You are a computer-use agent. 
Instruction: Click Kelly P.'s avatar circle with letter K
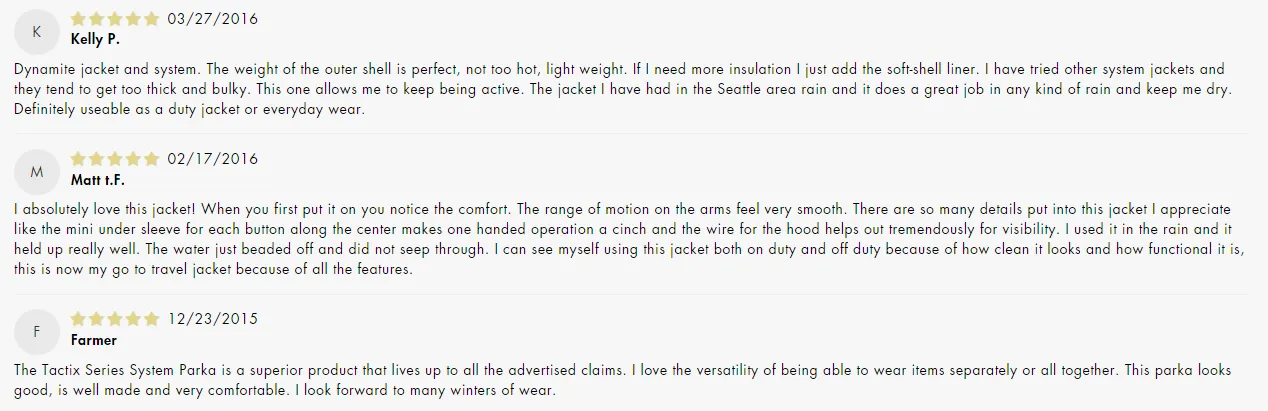37,31
